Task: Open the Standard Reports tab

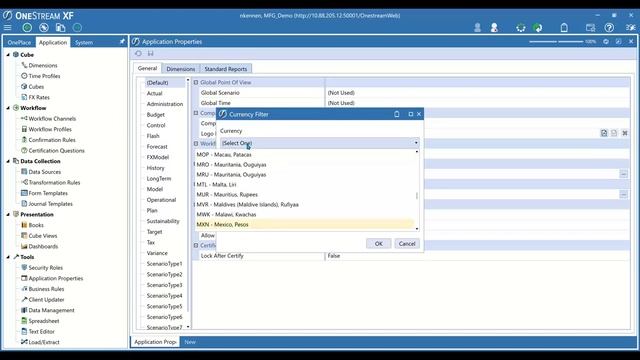Action: click(226, 69)
